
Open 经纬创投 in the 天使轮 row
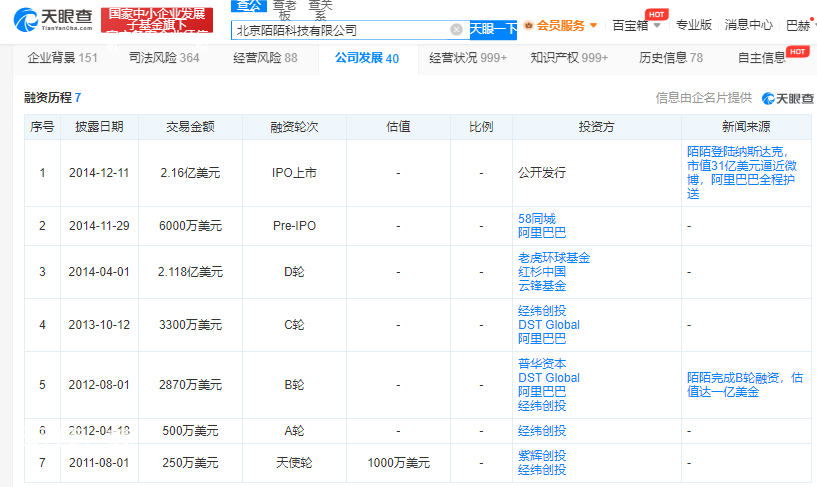coord(542,470)
